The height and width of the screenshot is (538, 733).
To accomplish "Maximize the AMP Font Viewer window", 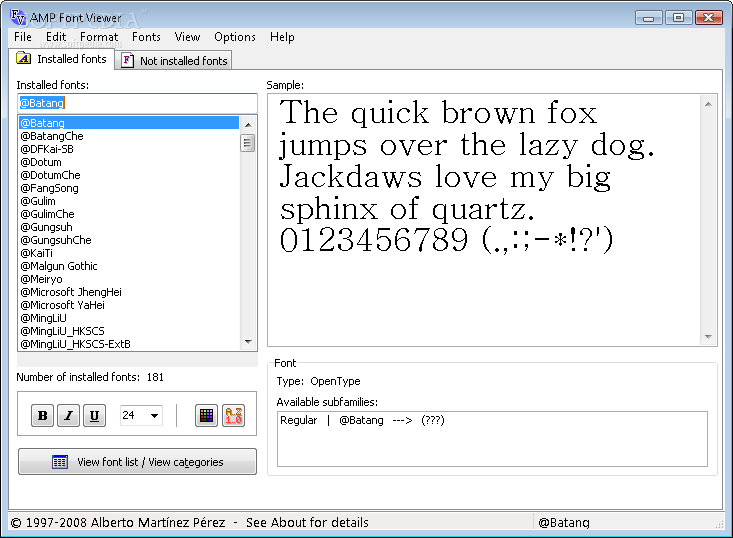I will pos(678,18).
